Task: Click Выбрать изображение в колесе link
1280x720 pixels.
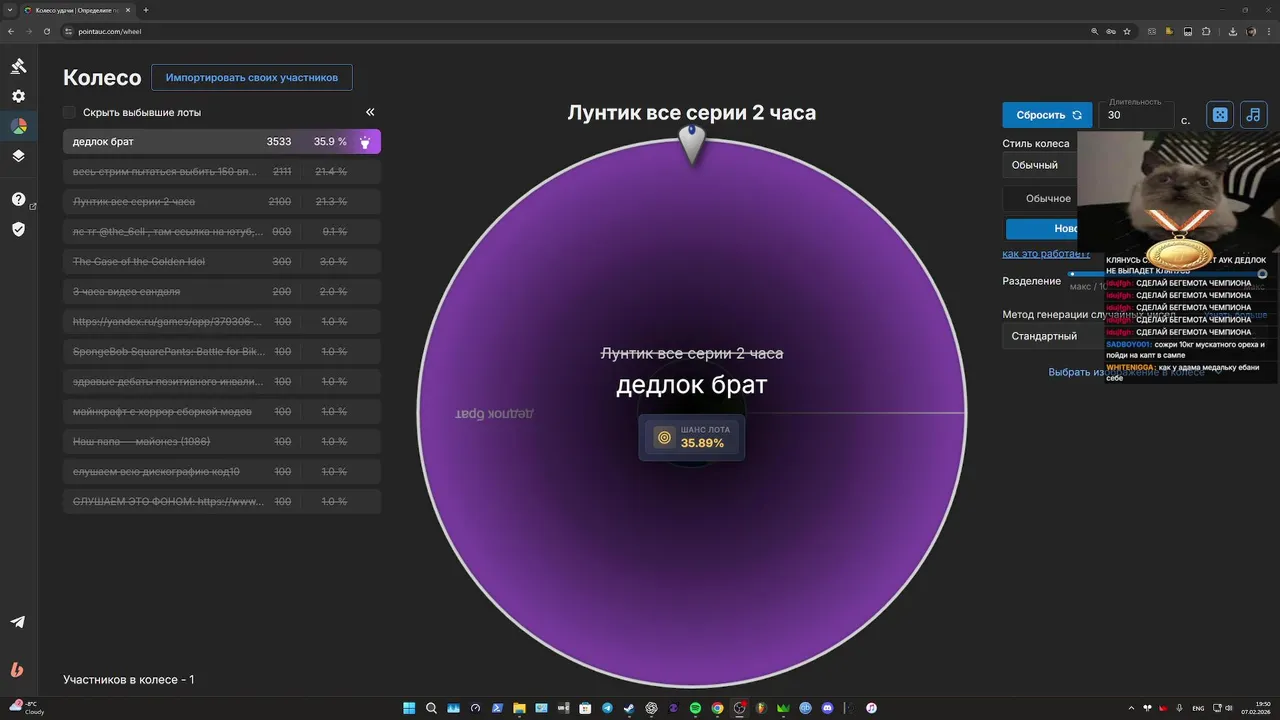Action: point(1126,372)
